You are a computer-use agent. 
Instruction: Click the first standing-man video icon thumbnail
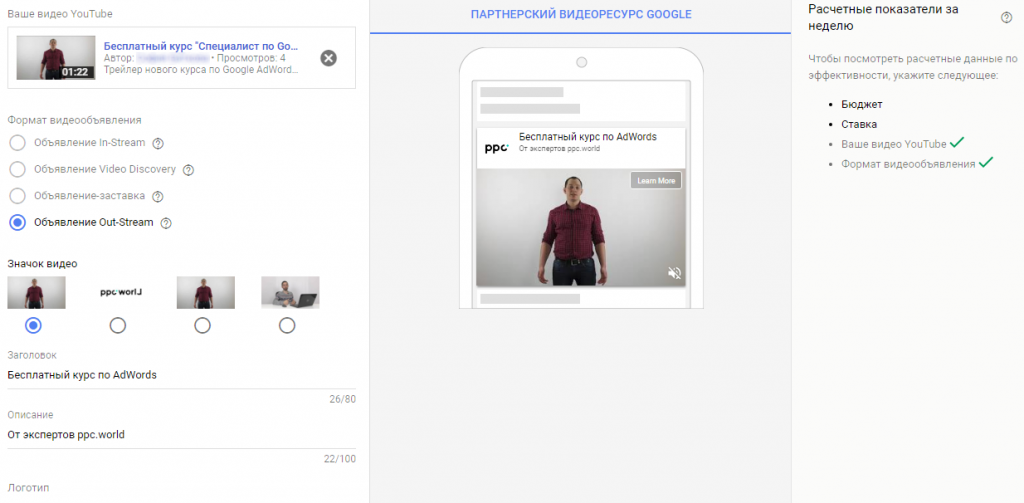37,292
